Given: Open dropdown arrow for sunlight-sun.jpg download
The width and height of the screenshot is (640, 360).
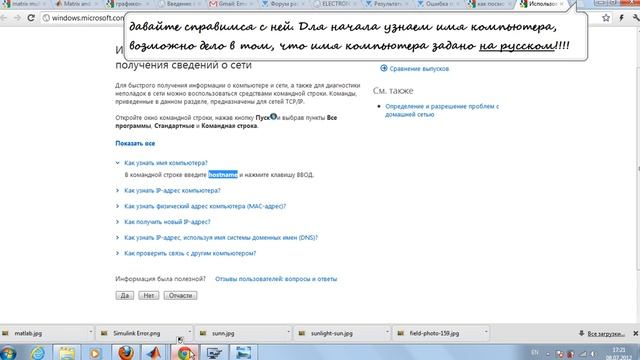Looking at the screenshot, I should coord(387,332).
